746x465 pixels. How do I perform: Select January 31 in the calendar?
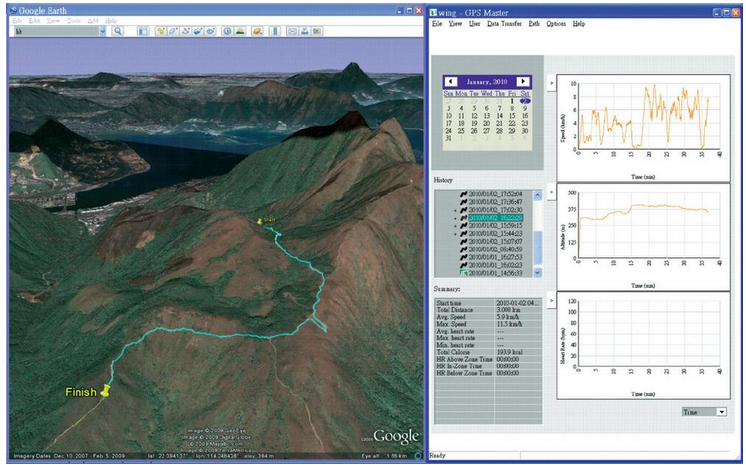point(448,138)
